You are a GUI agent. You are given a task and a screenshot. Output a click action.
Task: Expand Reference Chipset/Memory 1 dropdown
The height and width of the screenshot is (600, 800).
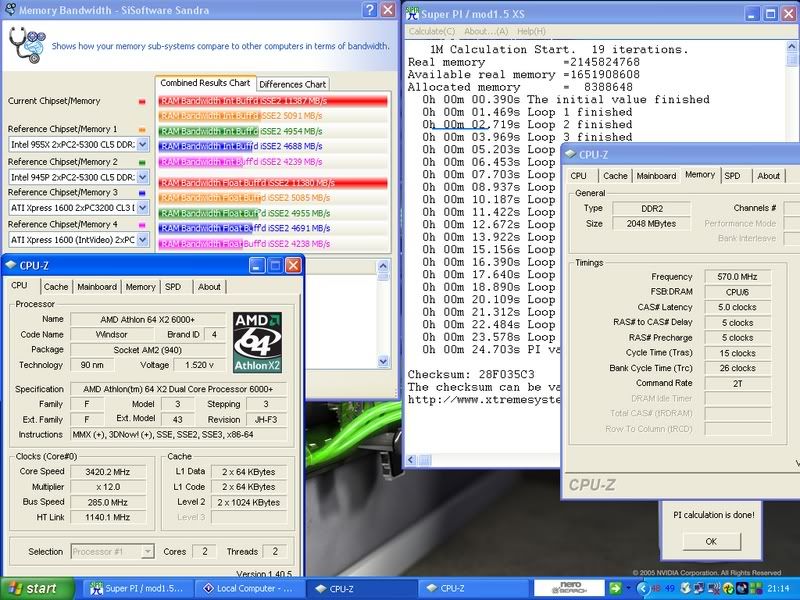[x=144, y=145]
